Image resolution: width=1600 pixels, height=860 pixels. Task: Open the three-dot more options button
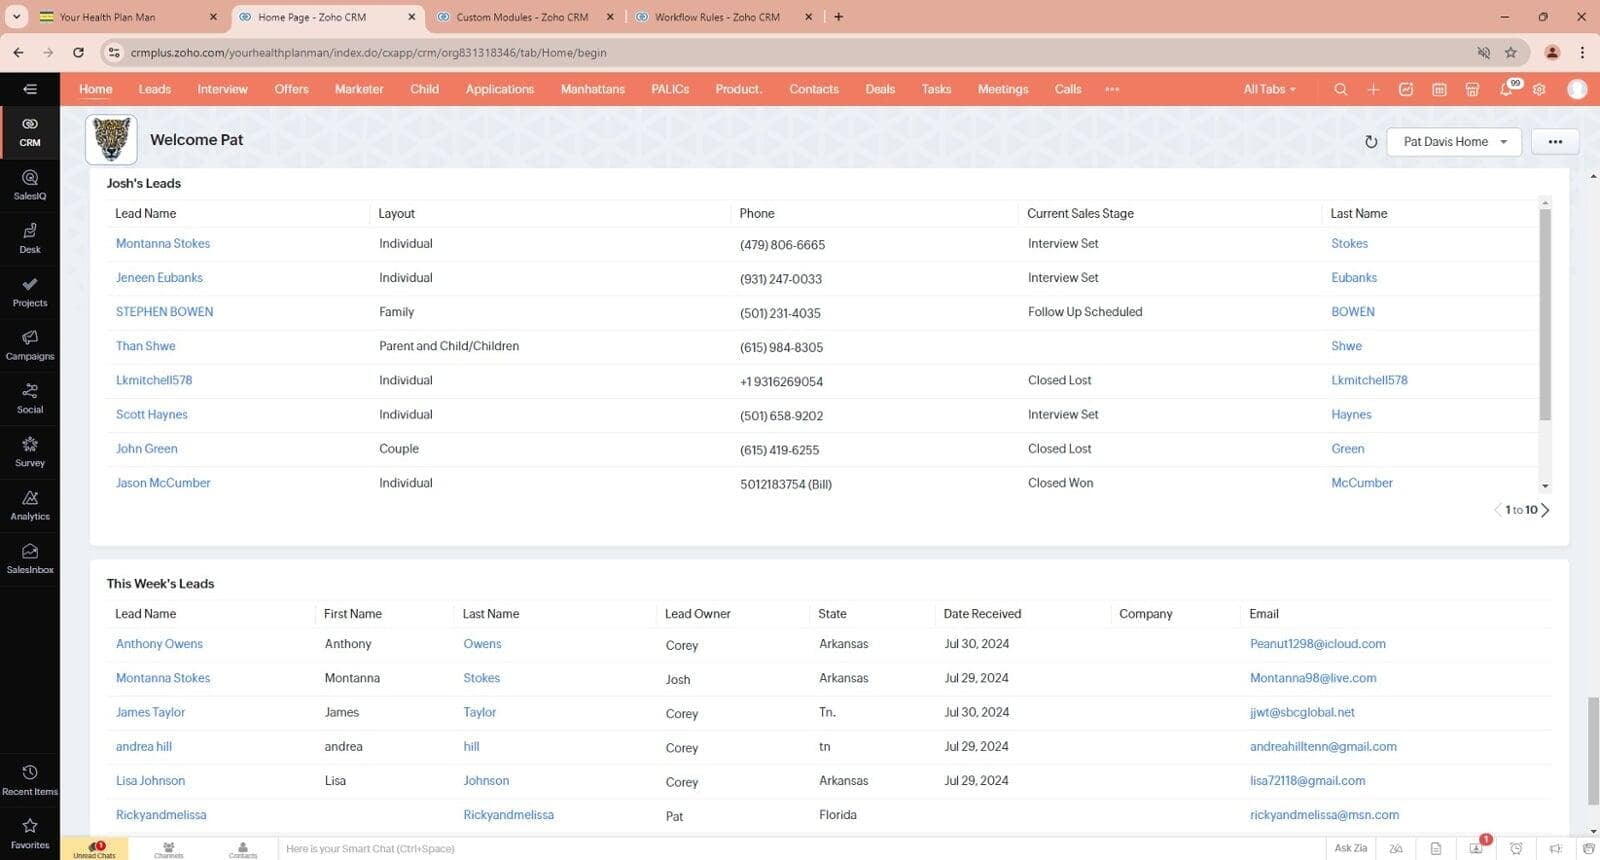point(1555,142)
